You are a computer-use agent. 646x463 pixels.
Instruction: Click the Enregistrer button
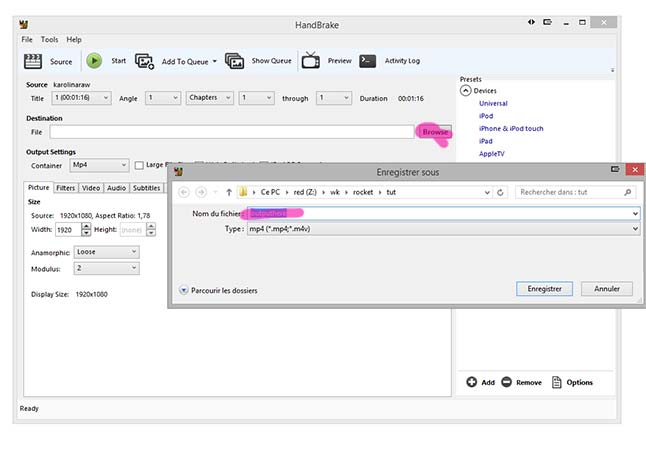tap(544, 289)
